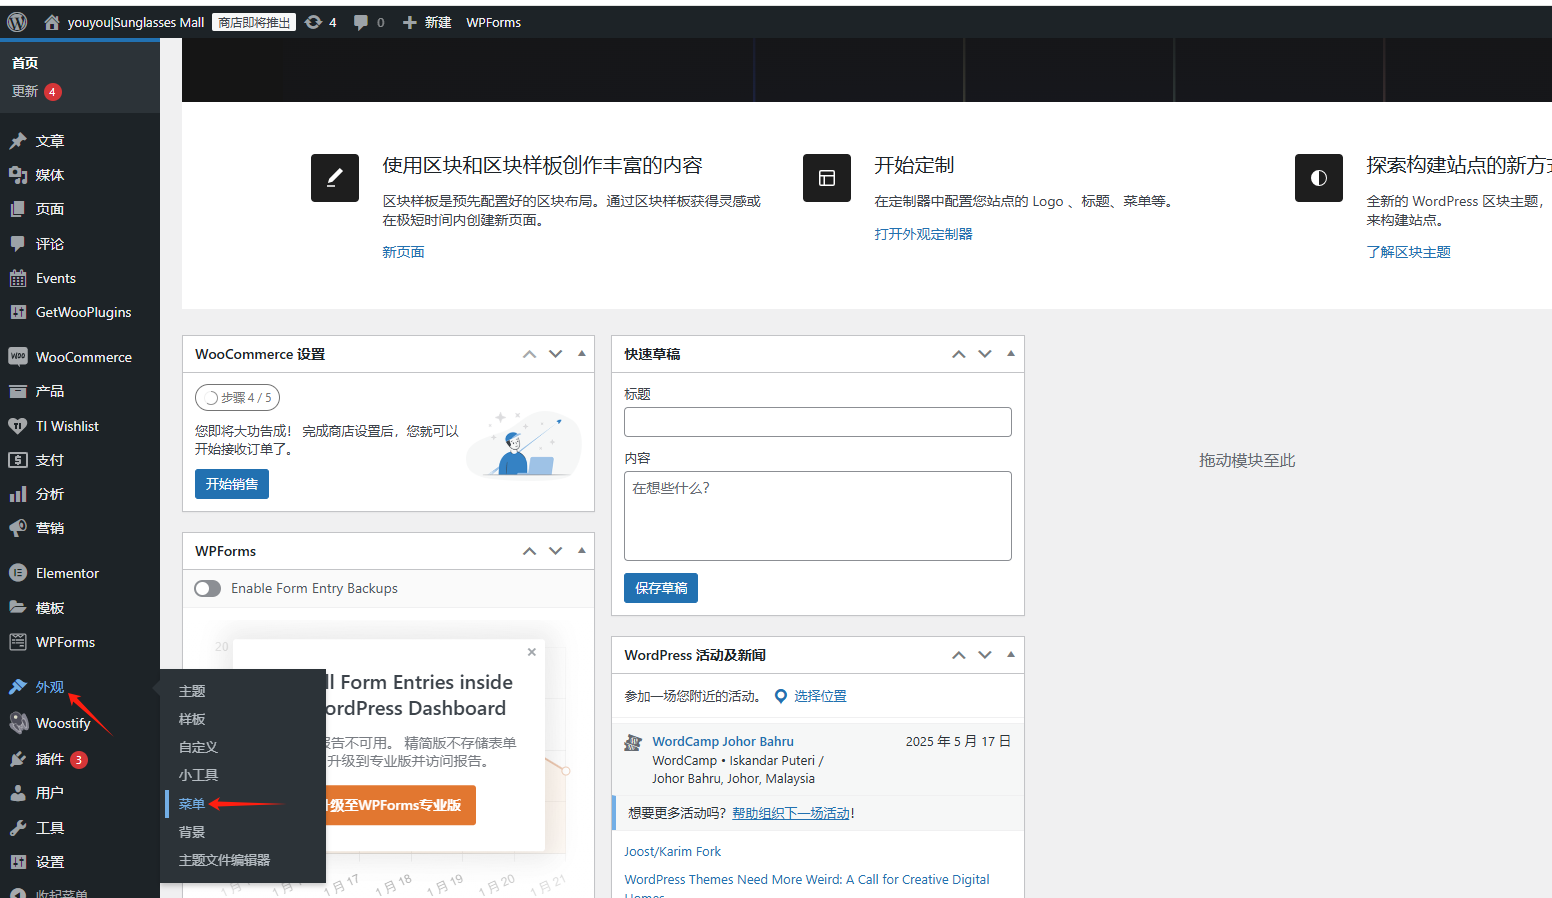This screenshot has width=1552, height=898.
Task: Click the WordPress logo in the admin bar
Action: pyautogui.click(x=16, y=21)
